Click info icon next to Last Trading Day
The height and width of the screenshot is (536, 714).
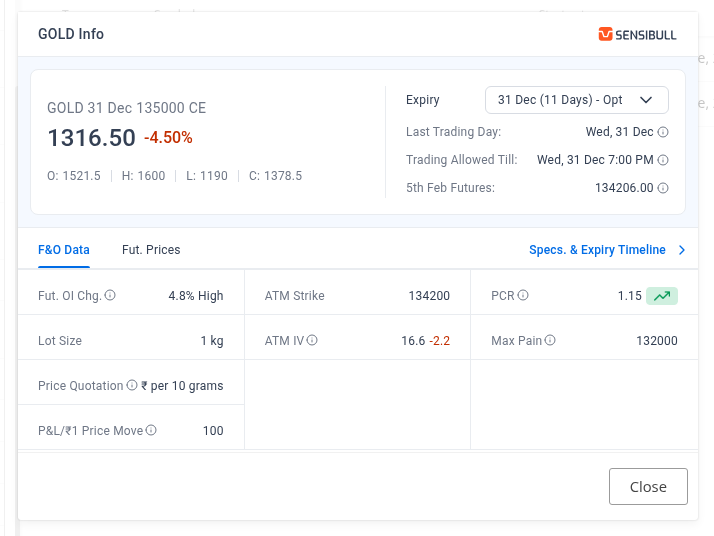663,132
